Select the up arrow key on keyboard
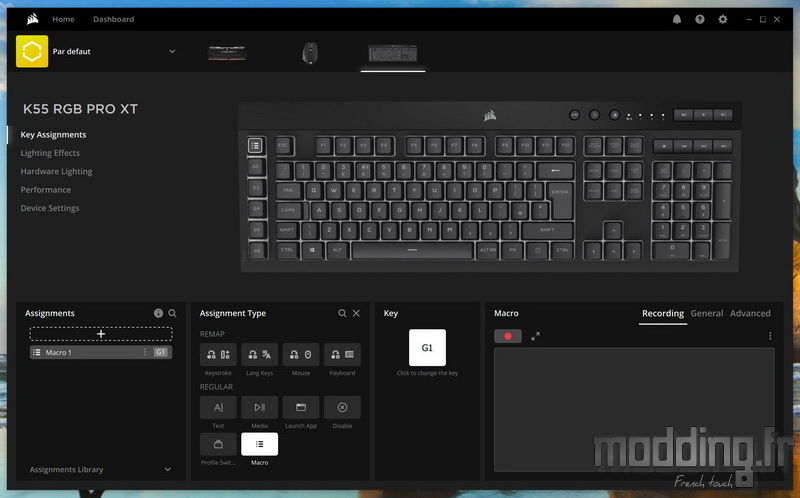 [613, 230]
